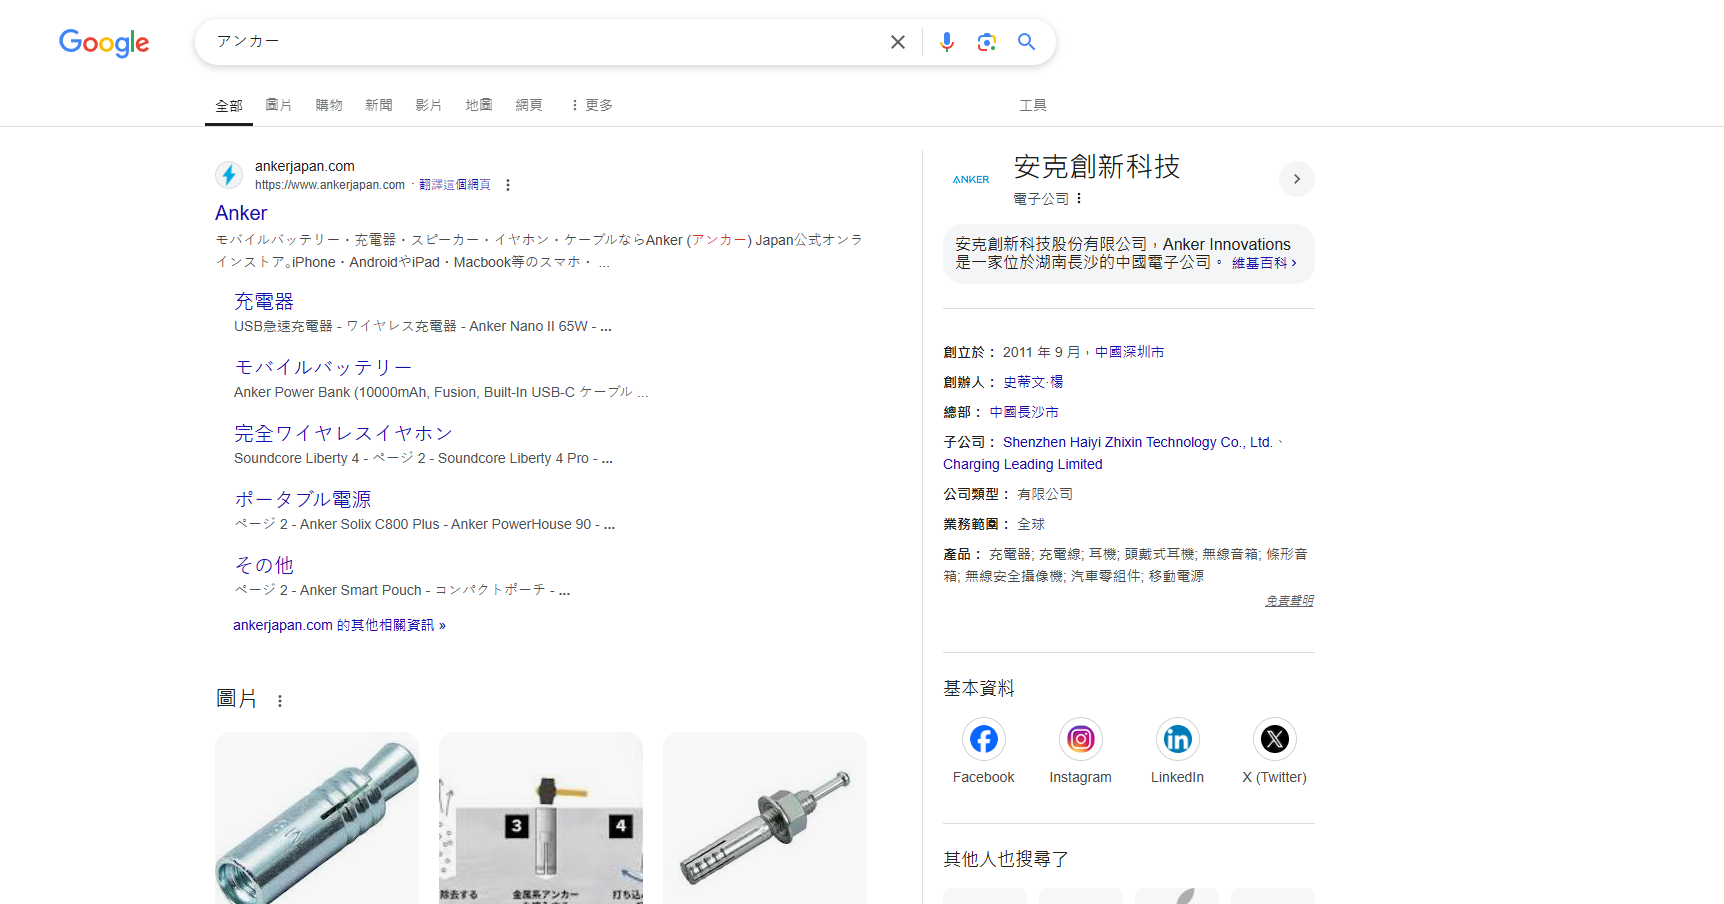Select the 全部 tab

tap(229, 105)
